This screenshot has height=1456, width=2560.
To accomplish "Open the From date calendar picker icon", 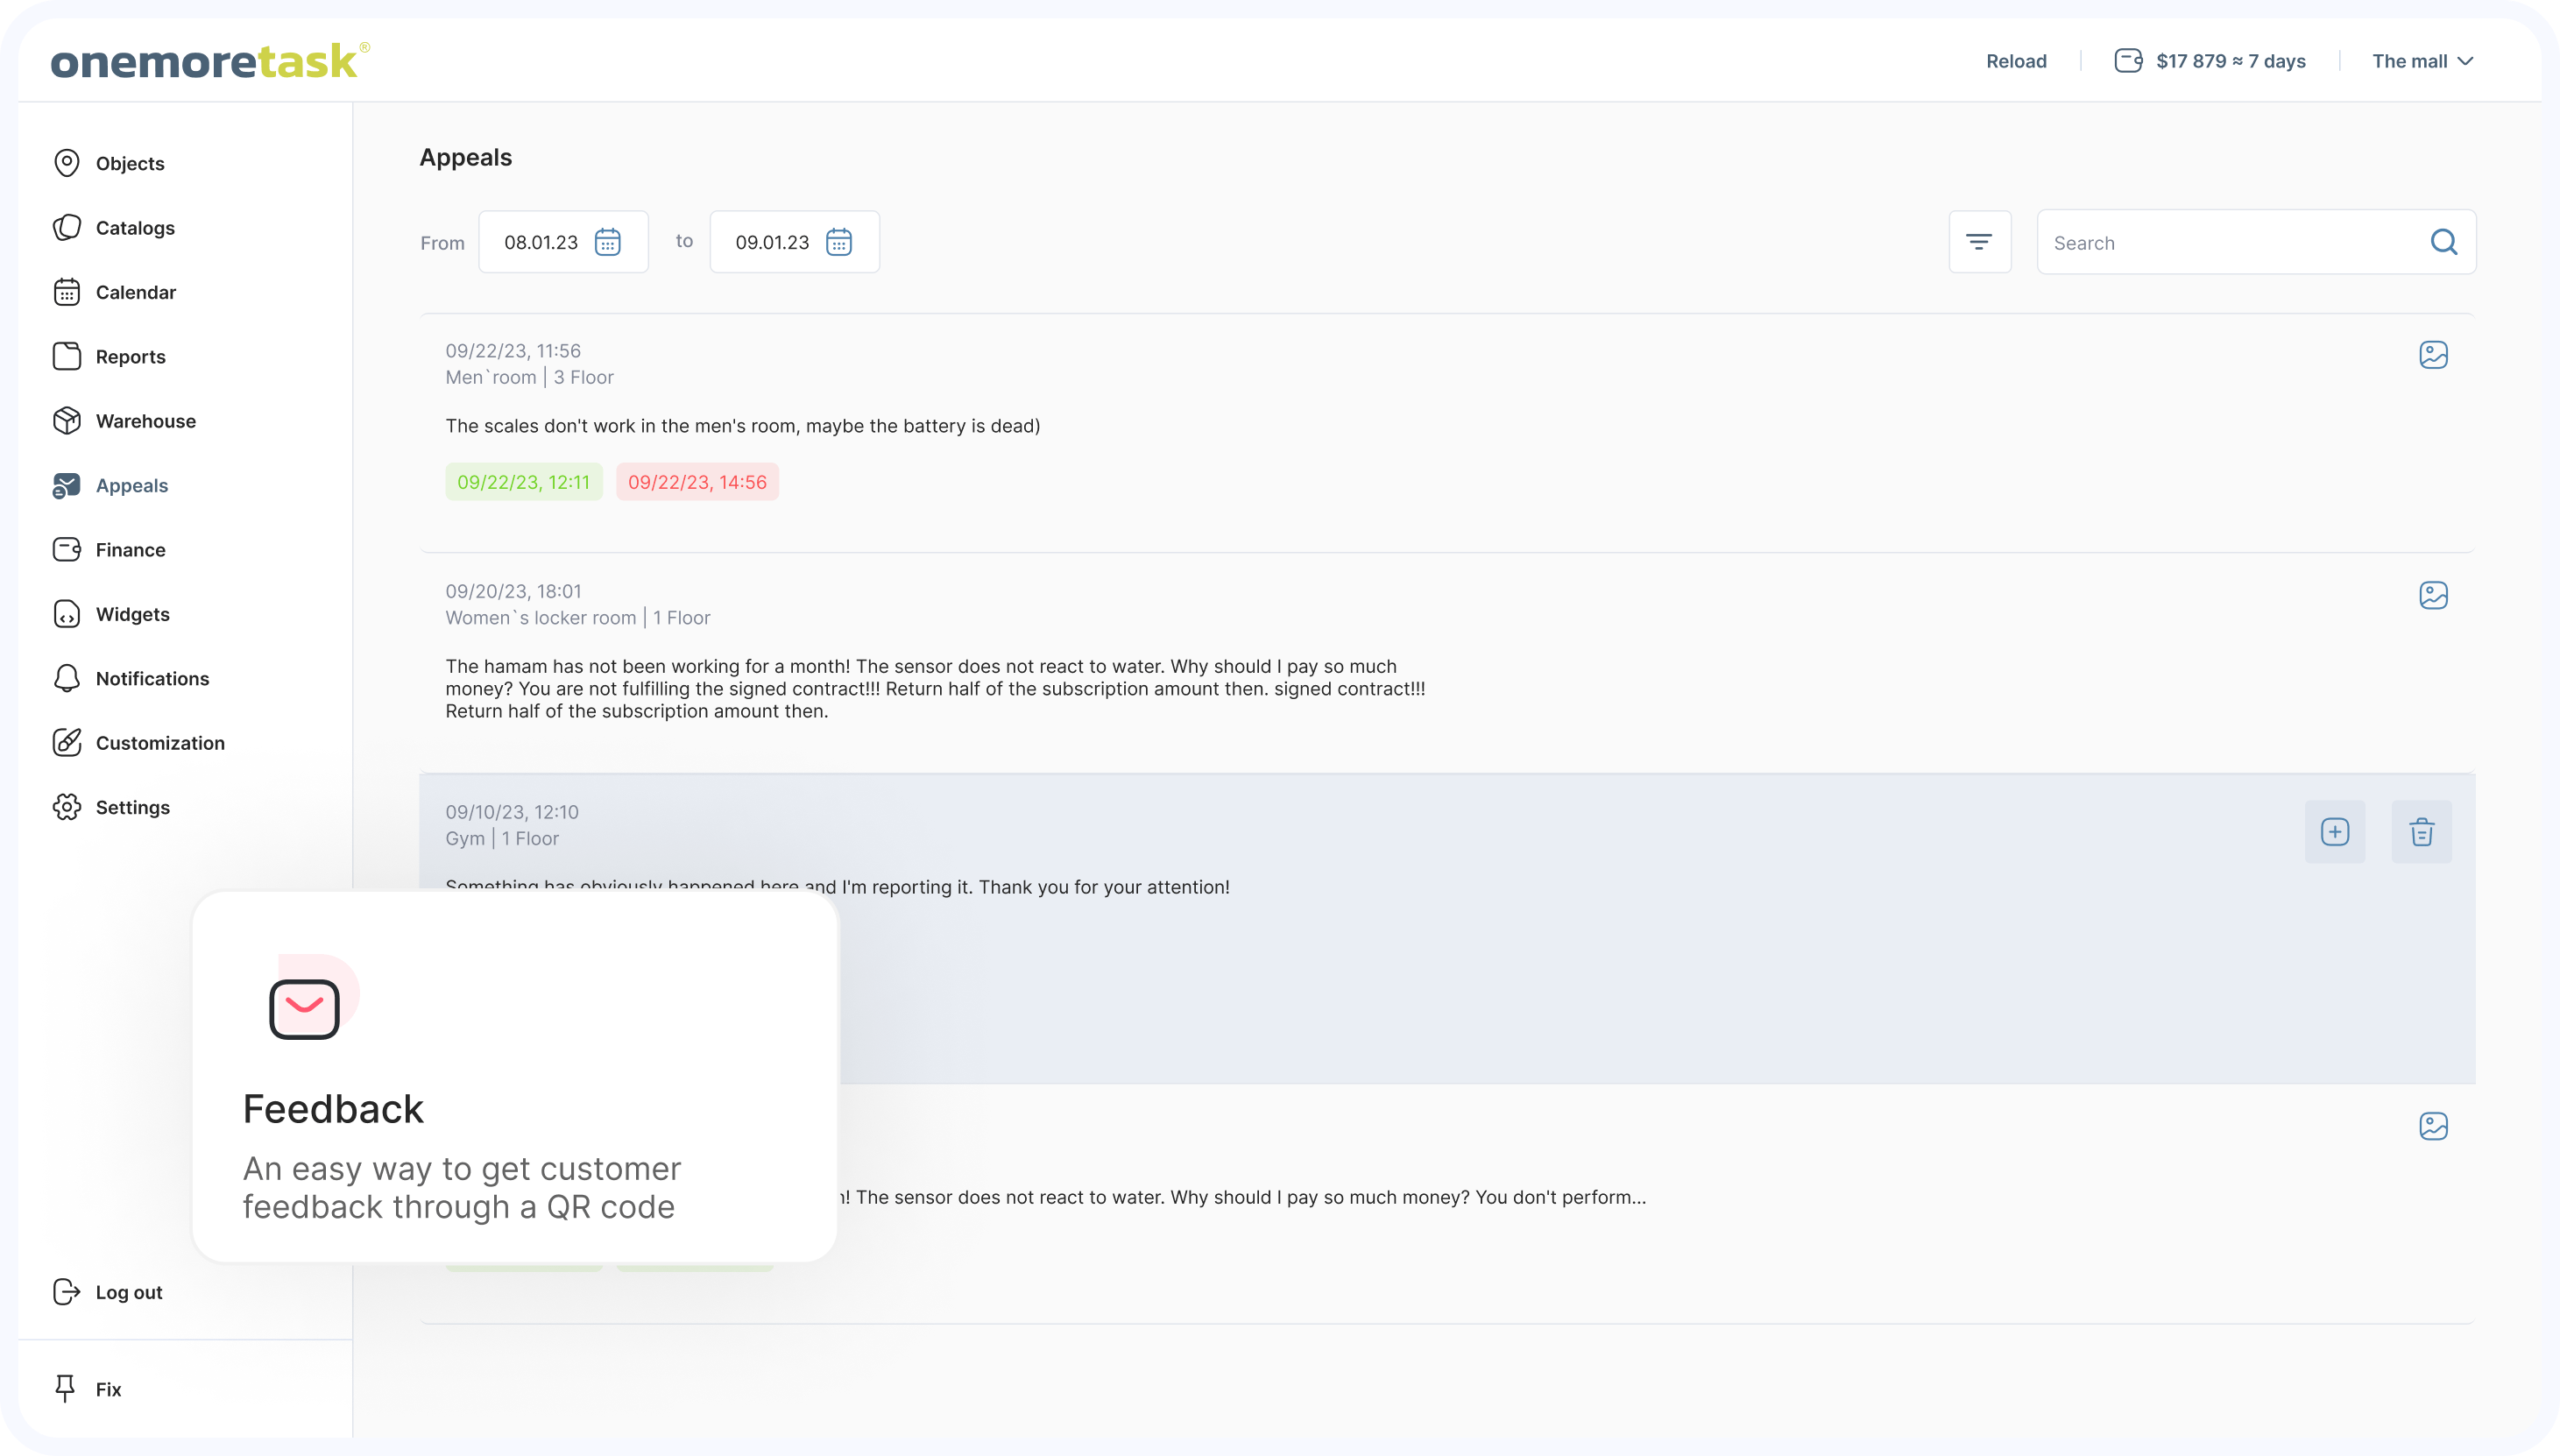I will click(608, 242).
